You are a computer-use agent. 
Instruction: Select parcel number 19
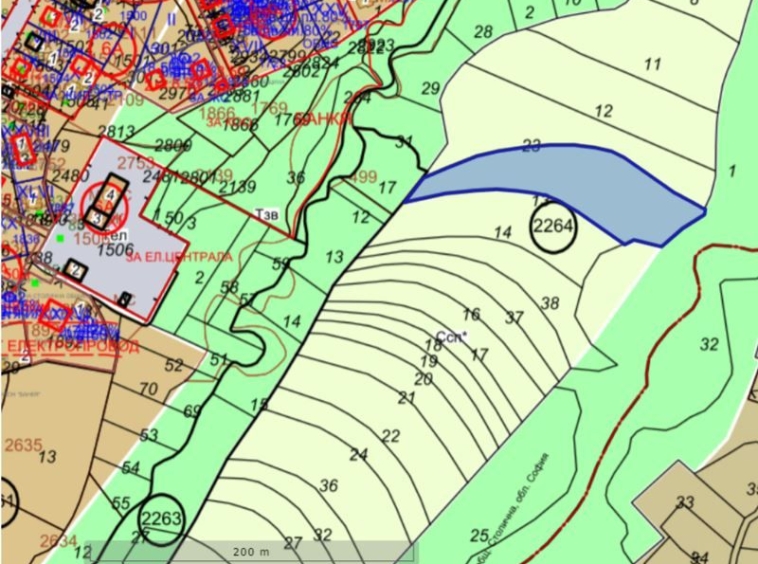pyautogui.click(x=428, y=361)
